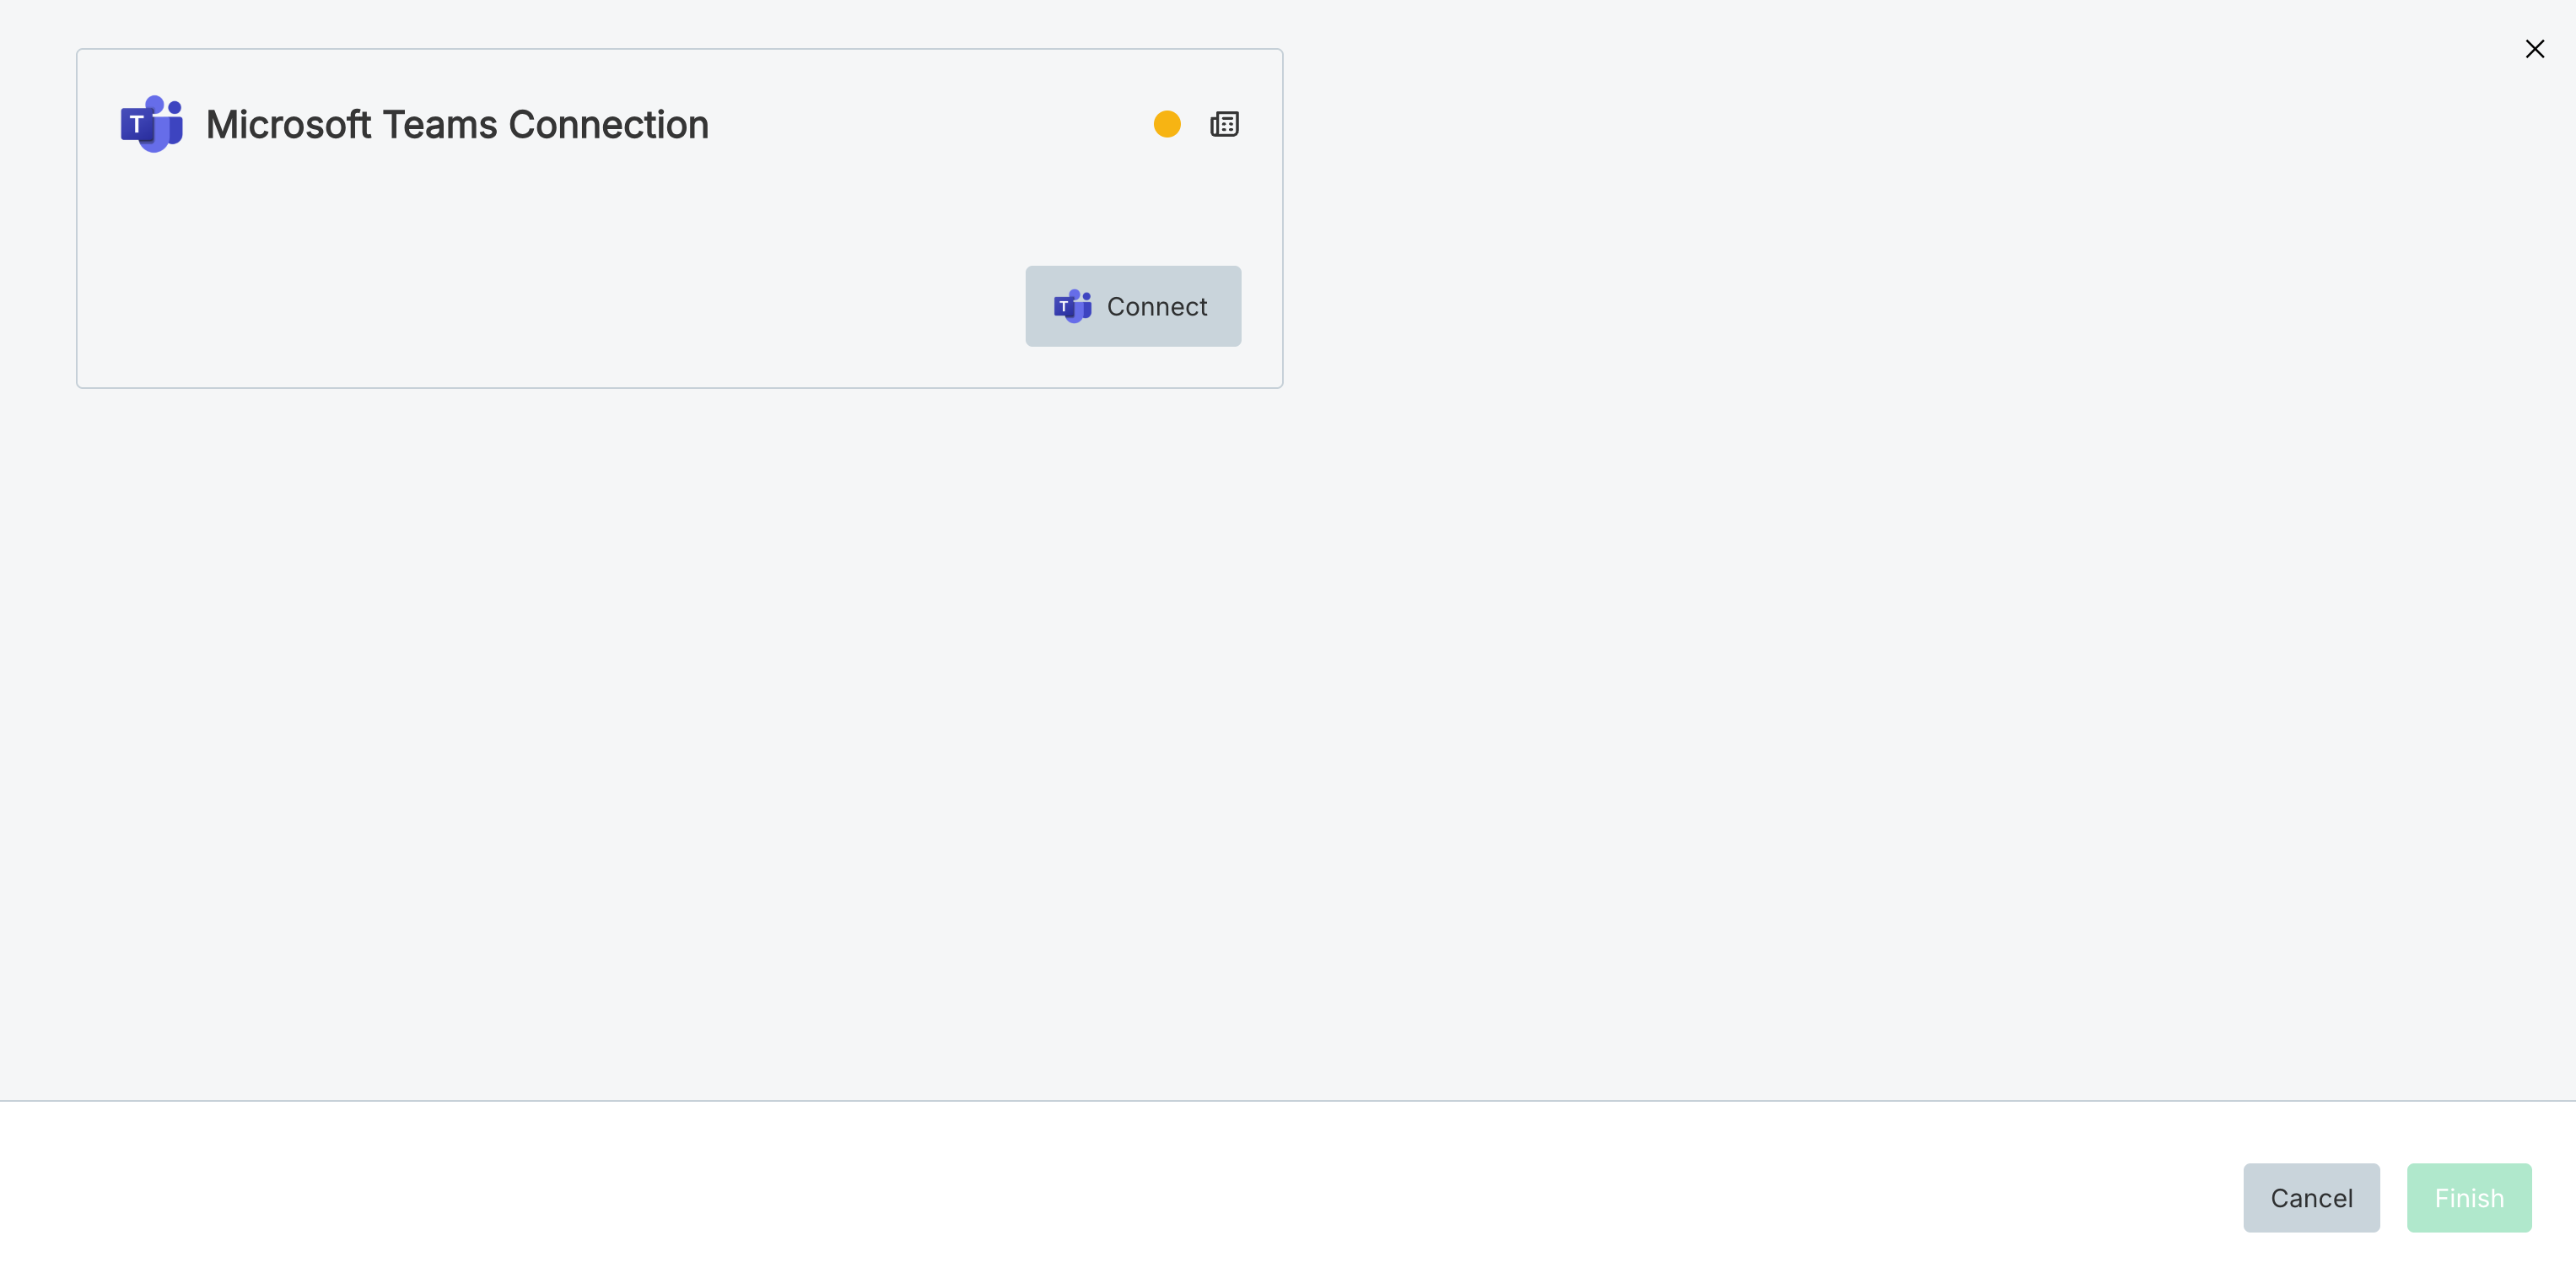Connect to Microsoft Teams
The width and height of the screenshot is (2576, 1284).
click(x=1132, y=306)
